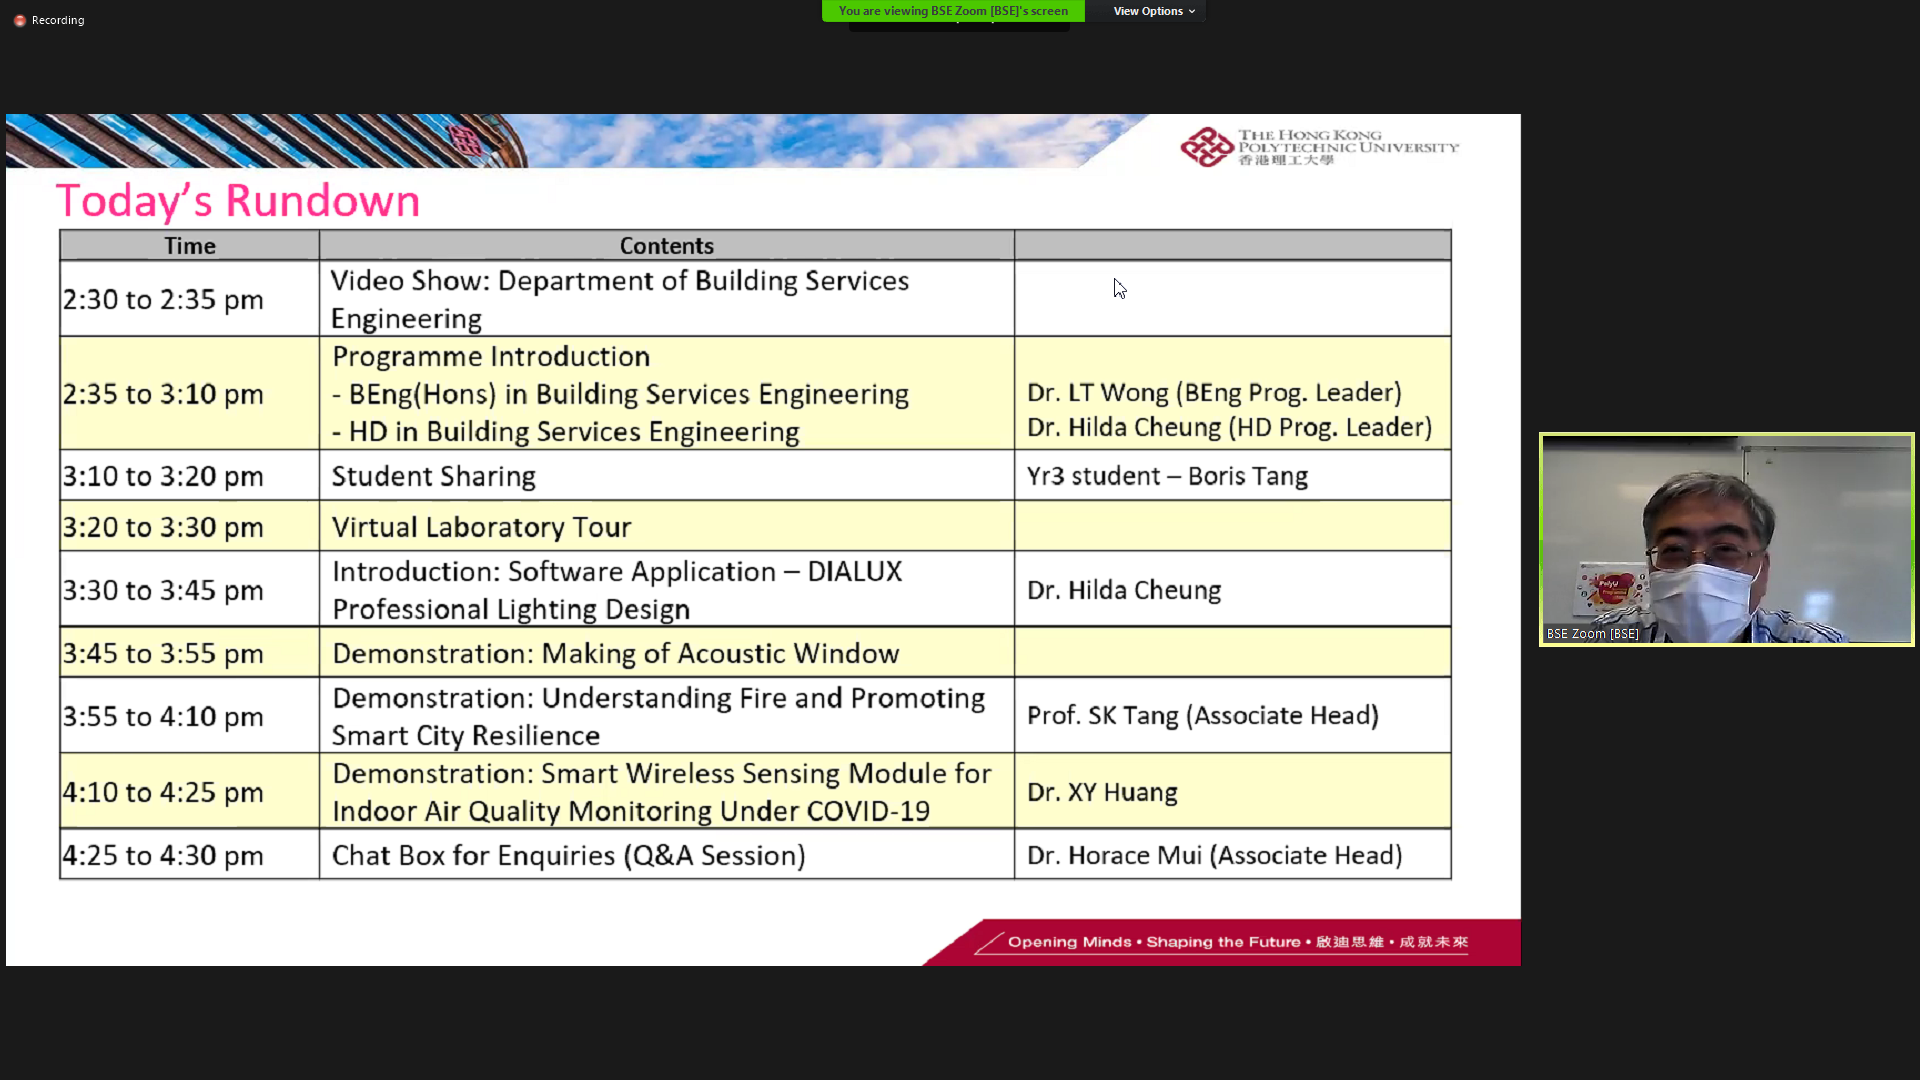
Task: Click the 'Virtual Laboratory Tour' row
Action: click(481, 527)
